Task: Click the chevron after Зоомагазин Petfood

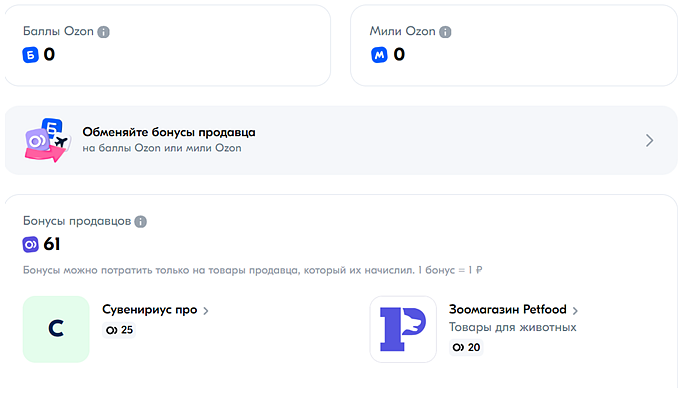Action: [575, 311]
